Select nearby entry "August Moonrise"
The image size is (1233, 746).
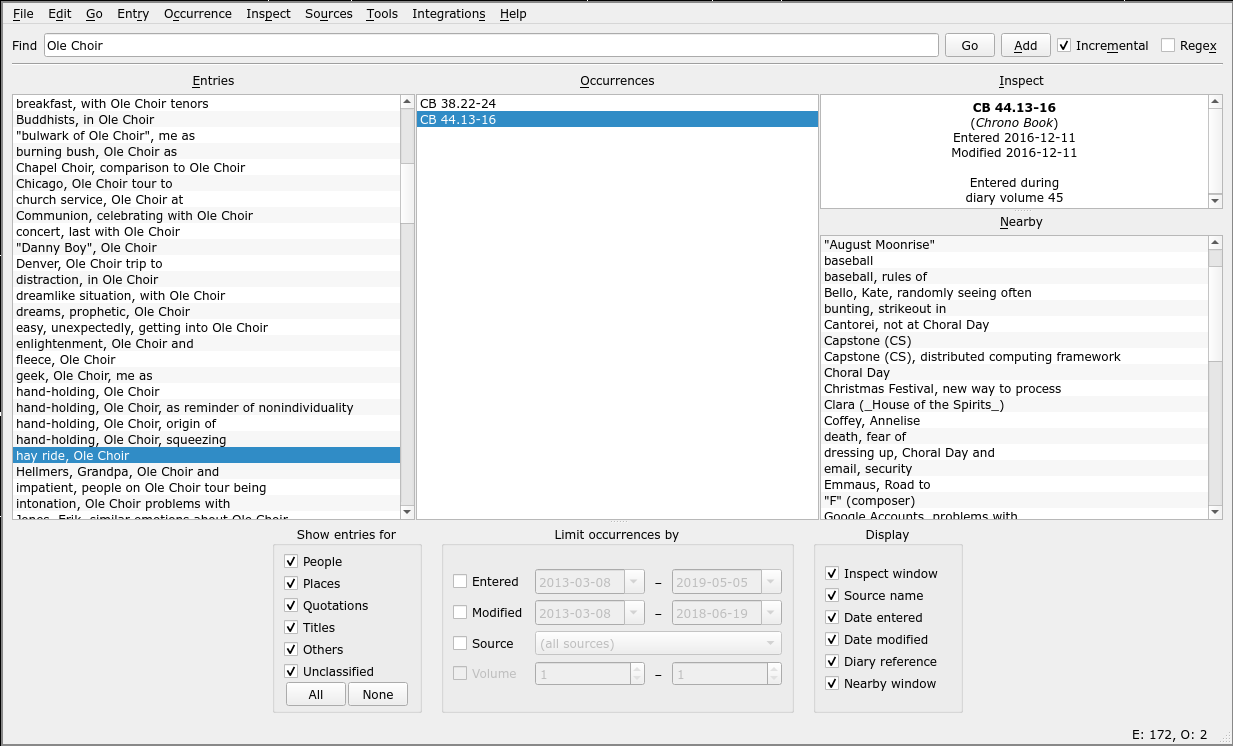(1014, 245)
